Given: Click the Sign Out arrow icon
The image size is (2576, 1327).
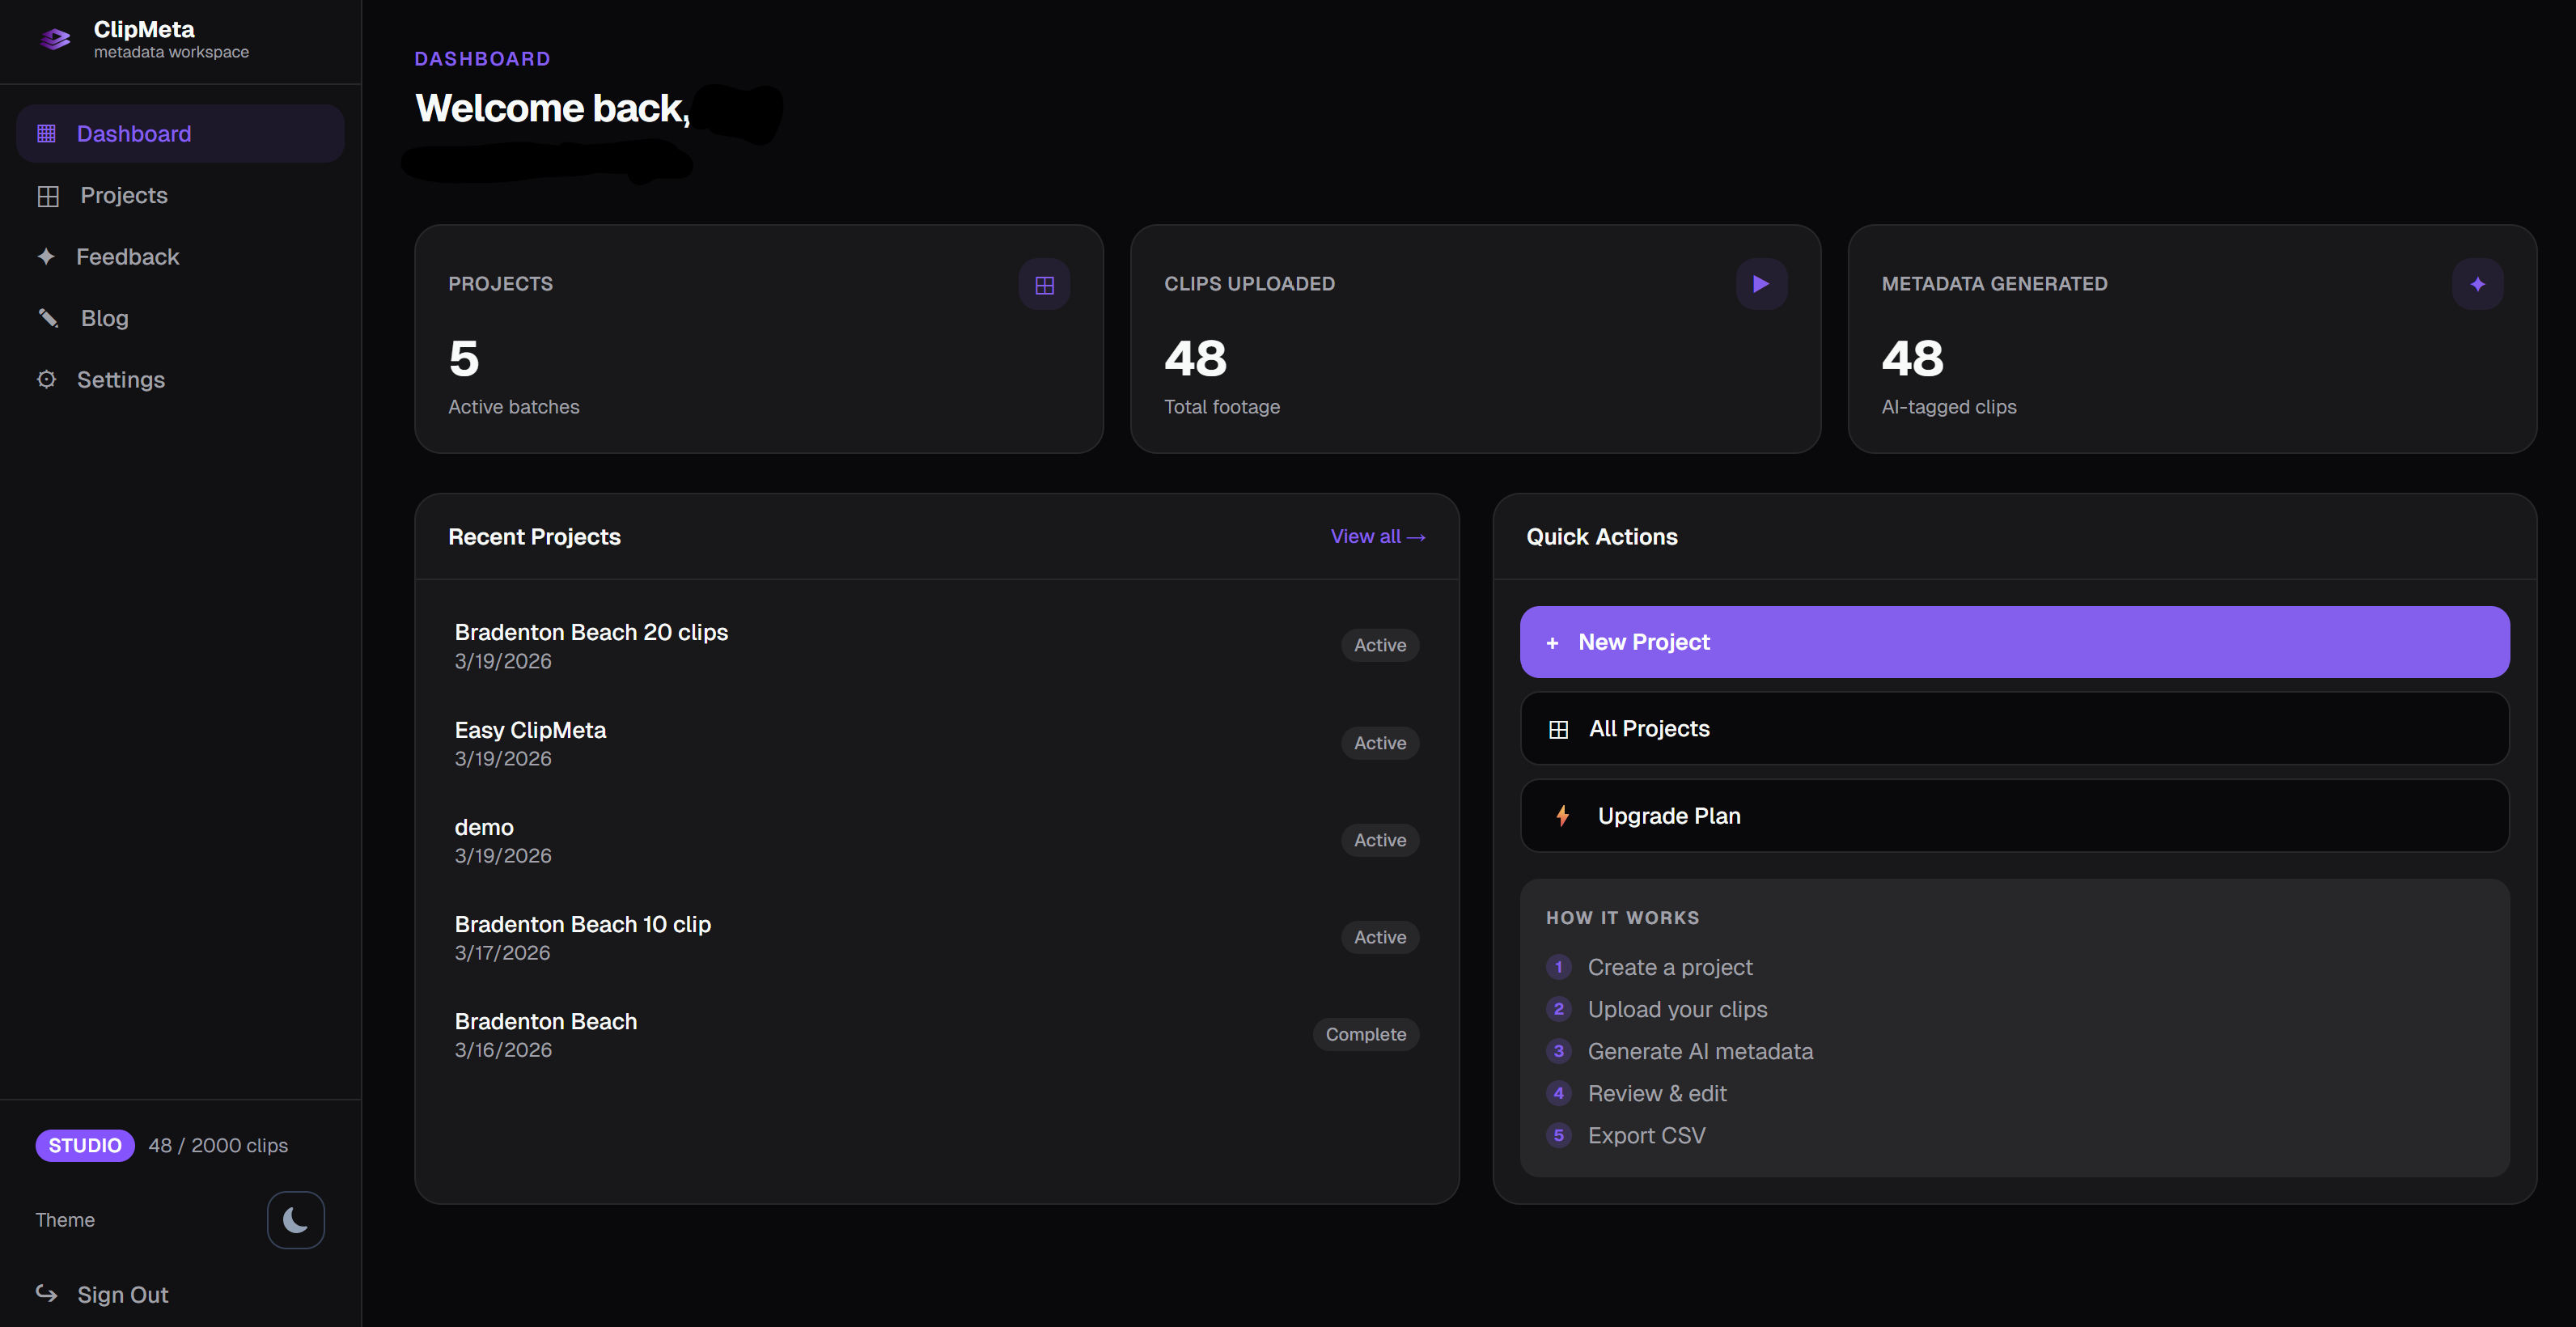Looking at the screenshot, I should [46, 1293].
